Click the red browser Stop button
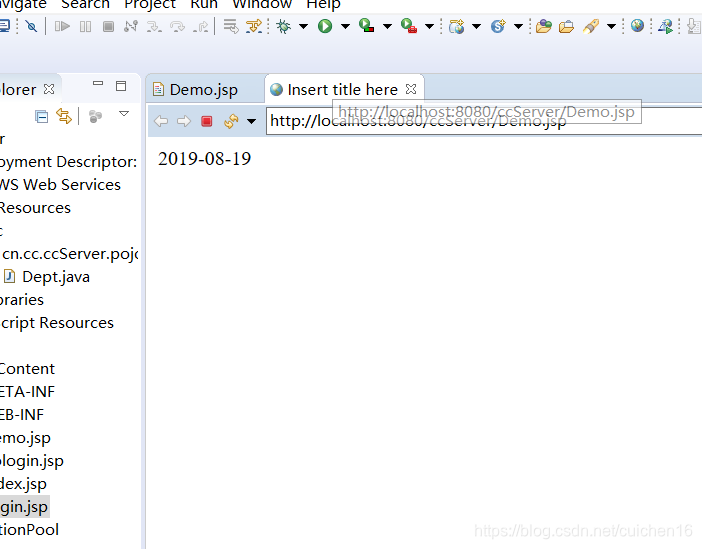 click(206, 121)
